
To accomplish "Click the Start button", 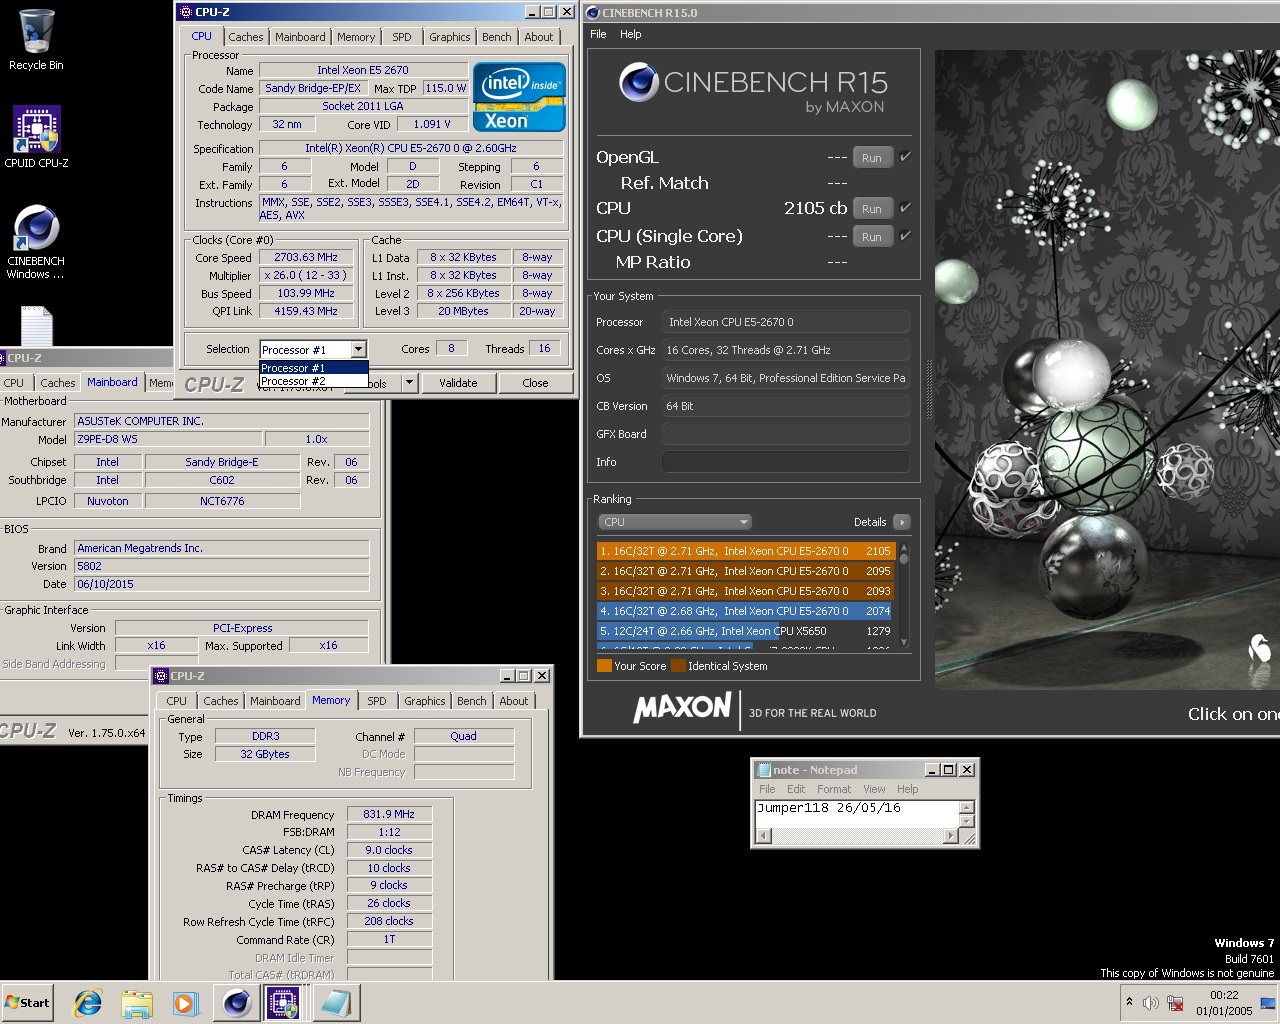I will click(28, 1003).
